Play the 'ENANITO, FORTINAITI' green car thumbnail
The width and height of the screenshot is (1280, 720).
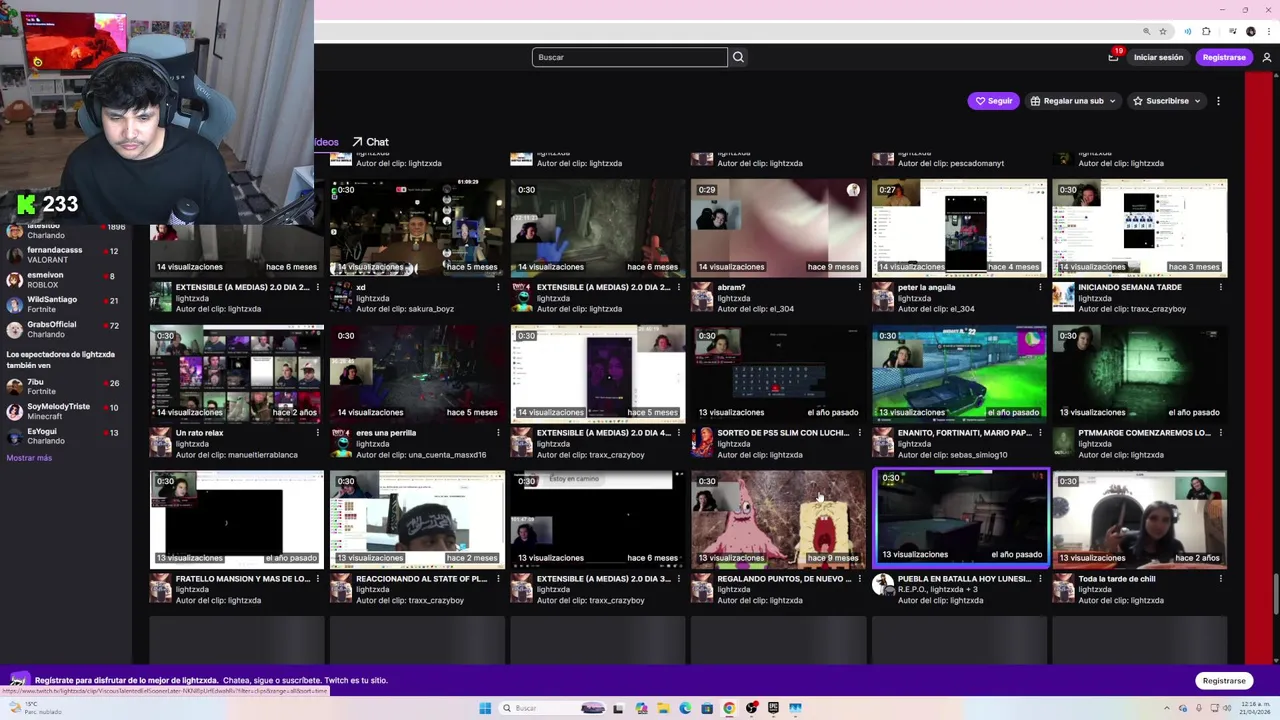click(959, 374)
